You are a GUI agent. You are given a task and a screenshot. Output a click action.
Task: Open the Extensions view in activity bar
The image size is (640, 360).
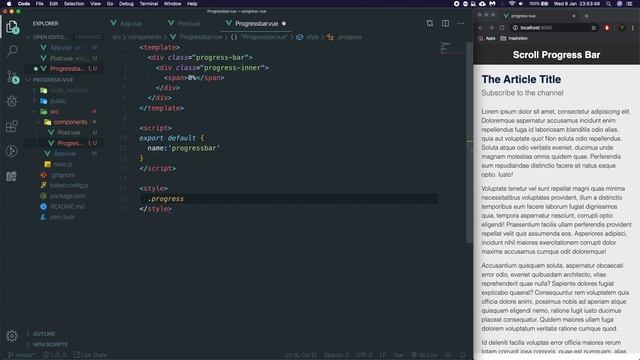point(12,127)
